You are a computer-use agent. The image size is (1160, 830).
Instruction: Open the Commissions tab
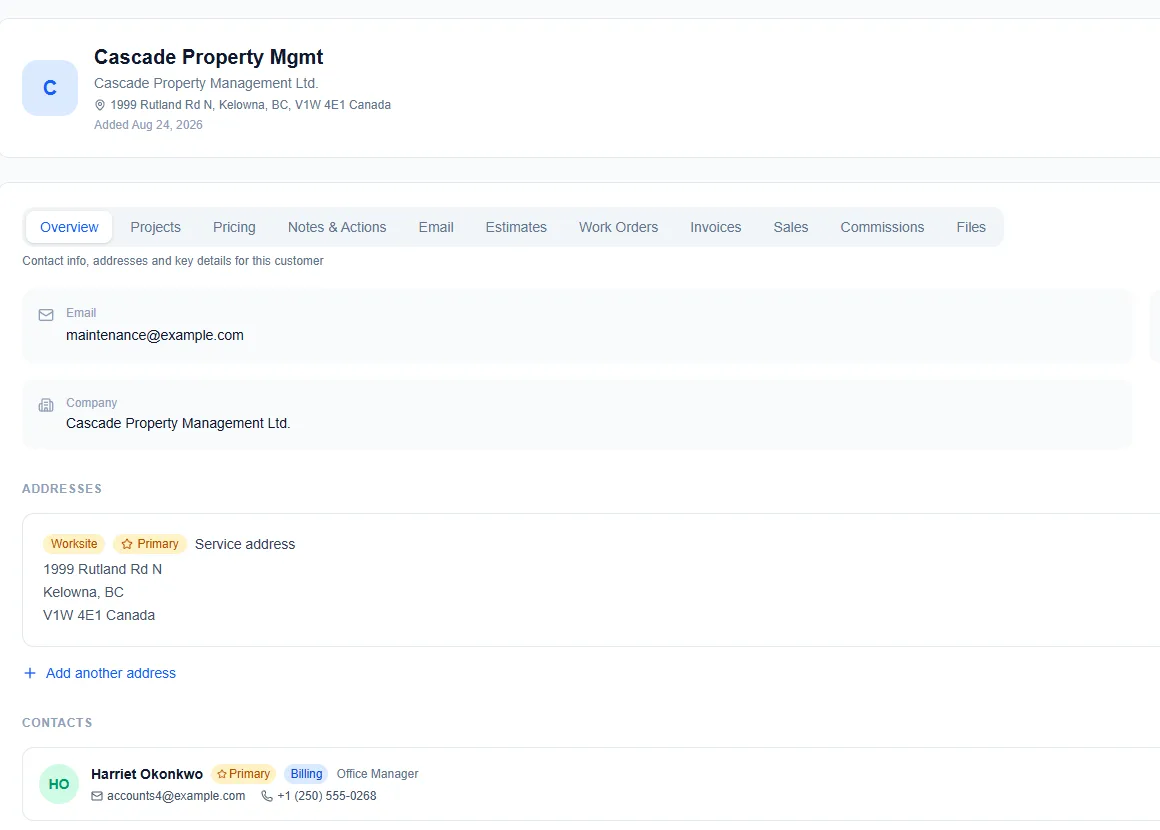point(883,227)
